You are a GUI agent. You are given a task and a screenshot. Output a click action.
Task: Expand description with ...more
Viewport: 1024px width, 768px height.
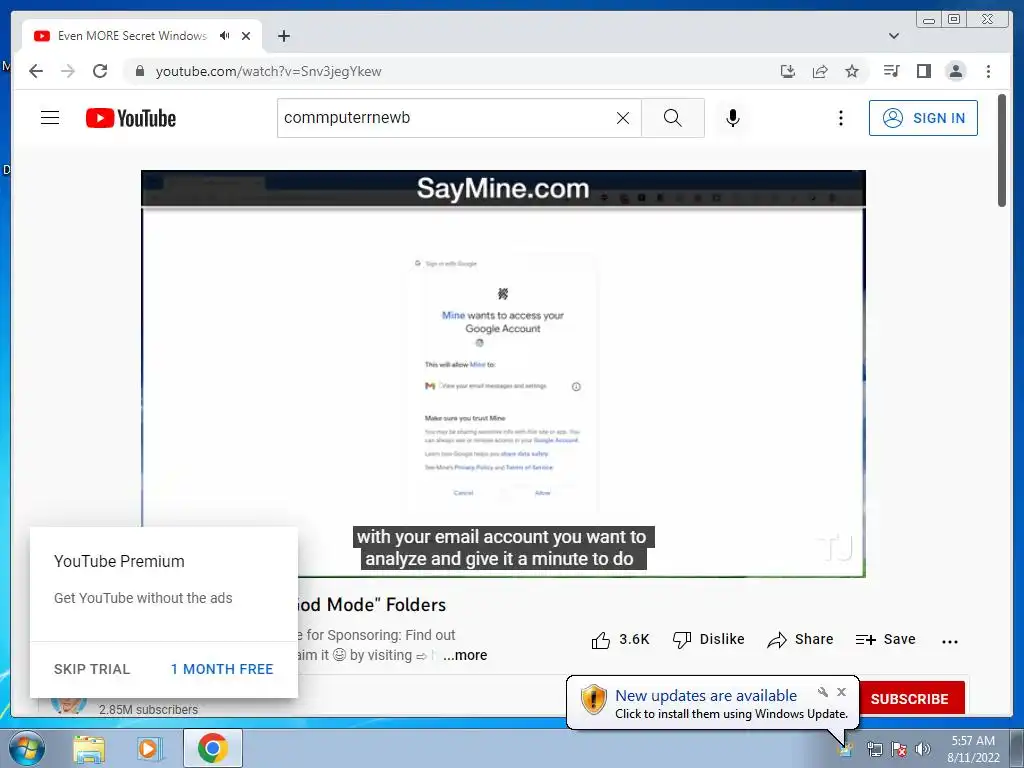coord(465,655)
